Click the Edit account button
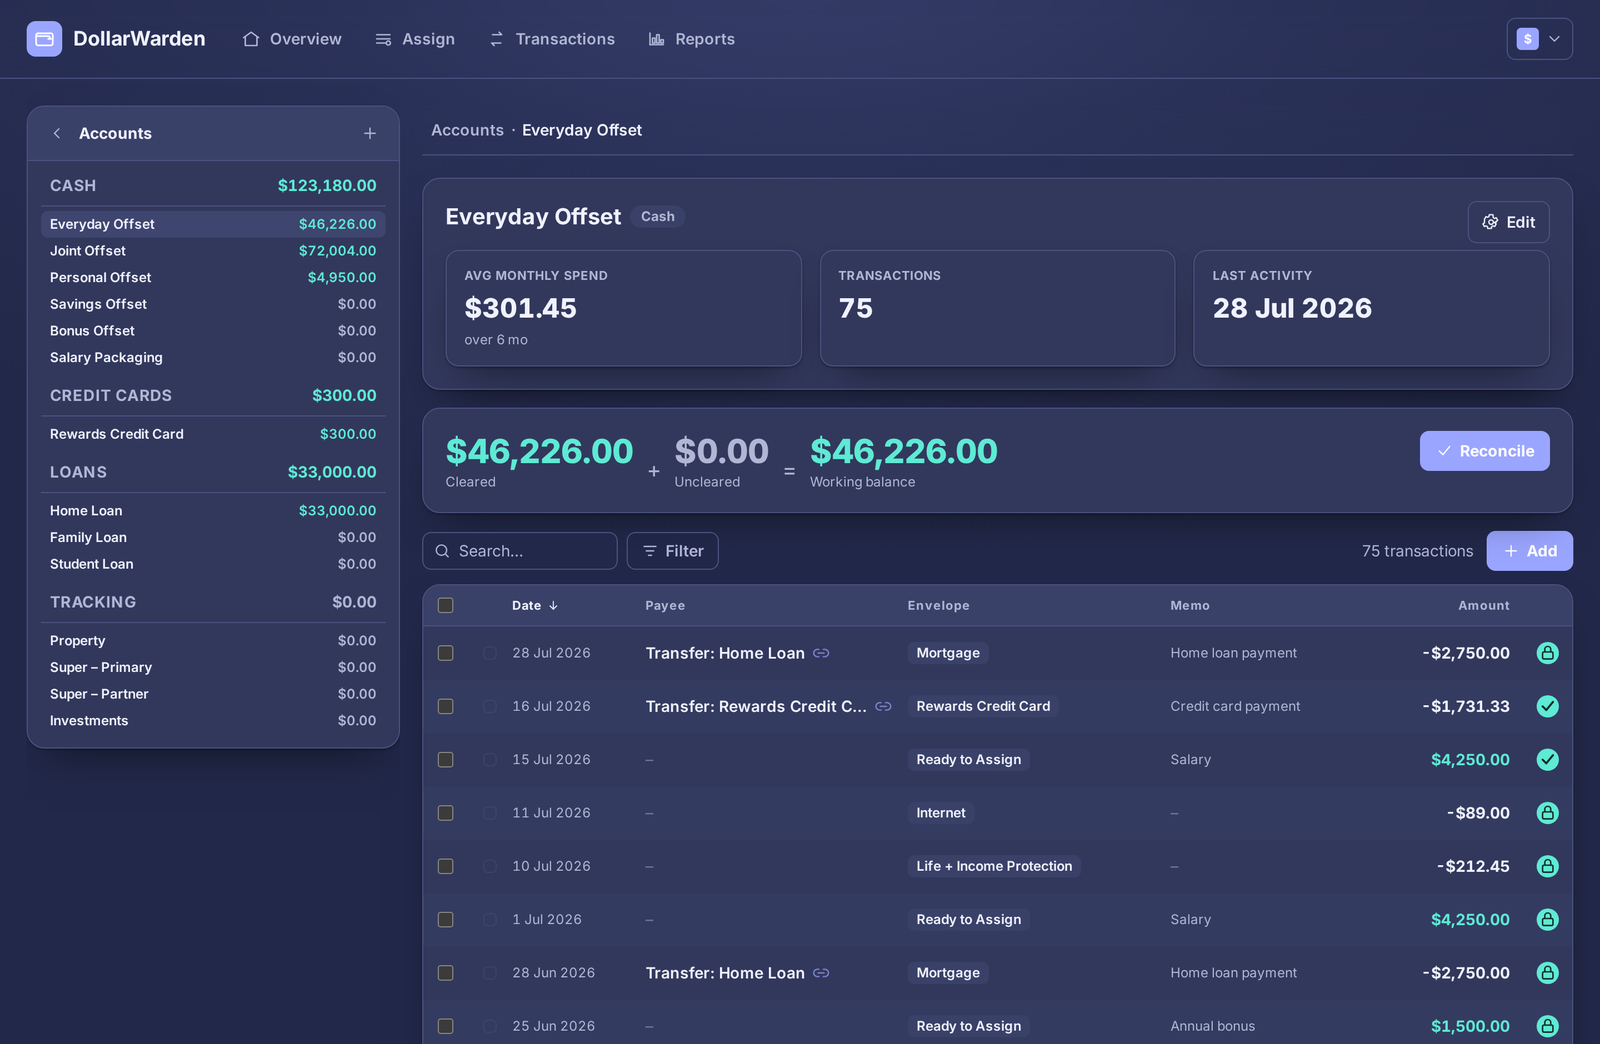The height and width of the screenshot is (1044, 1600). 1508,222
